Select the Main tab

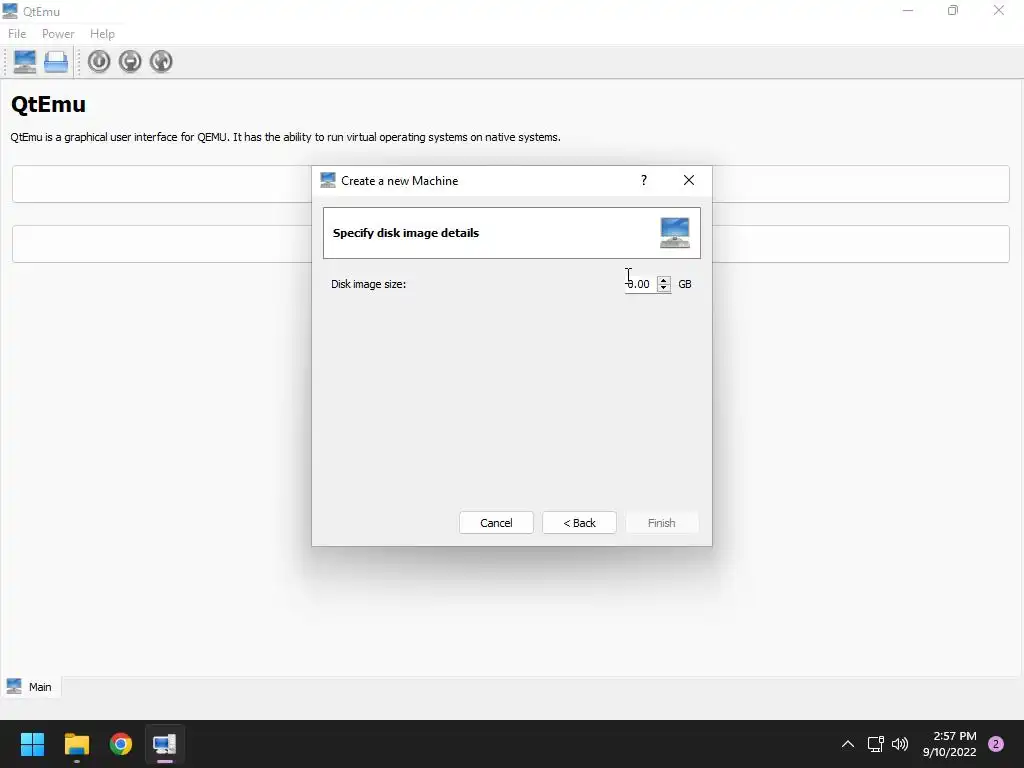30,687
